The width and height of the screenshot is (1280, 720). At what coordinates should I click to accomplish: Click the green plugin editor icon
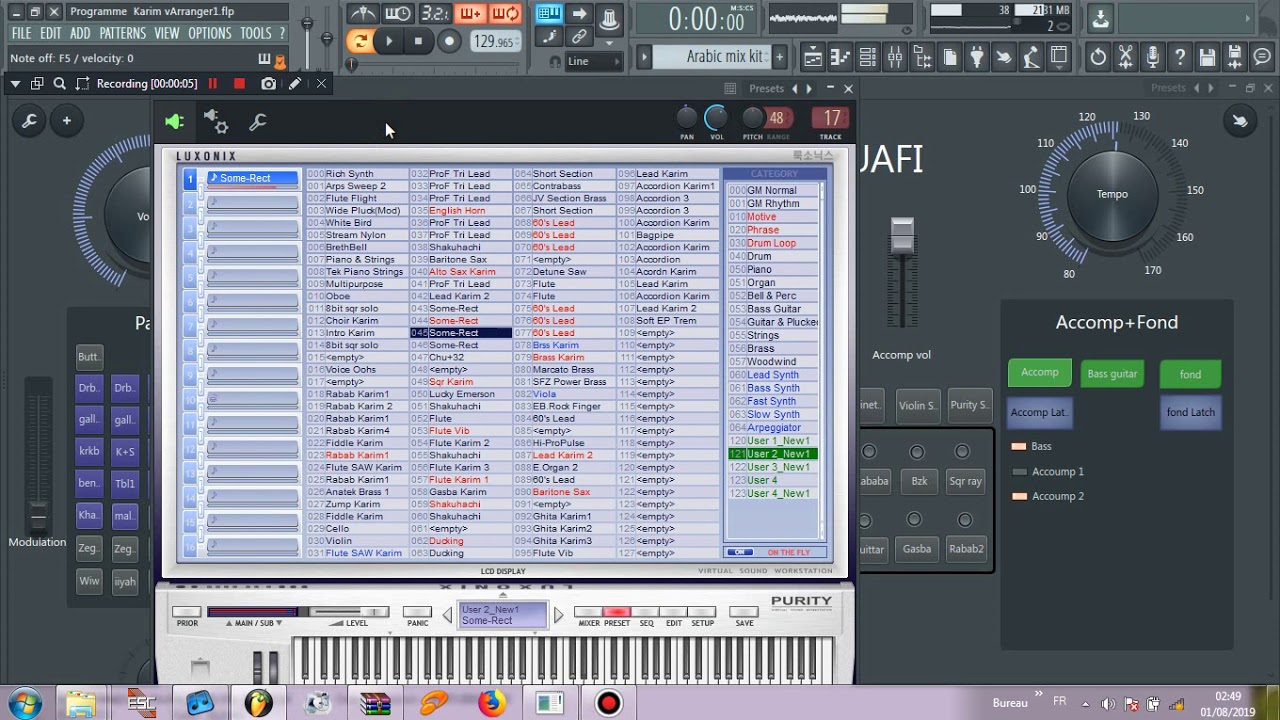coord(175,122)
